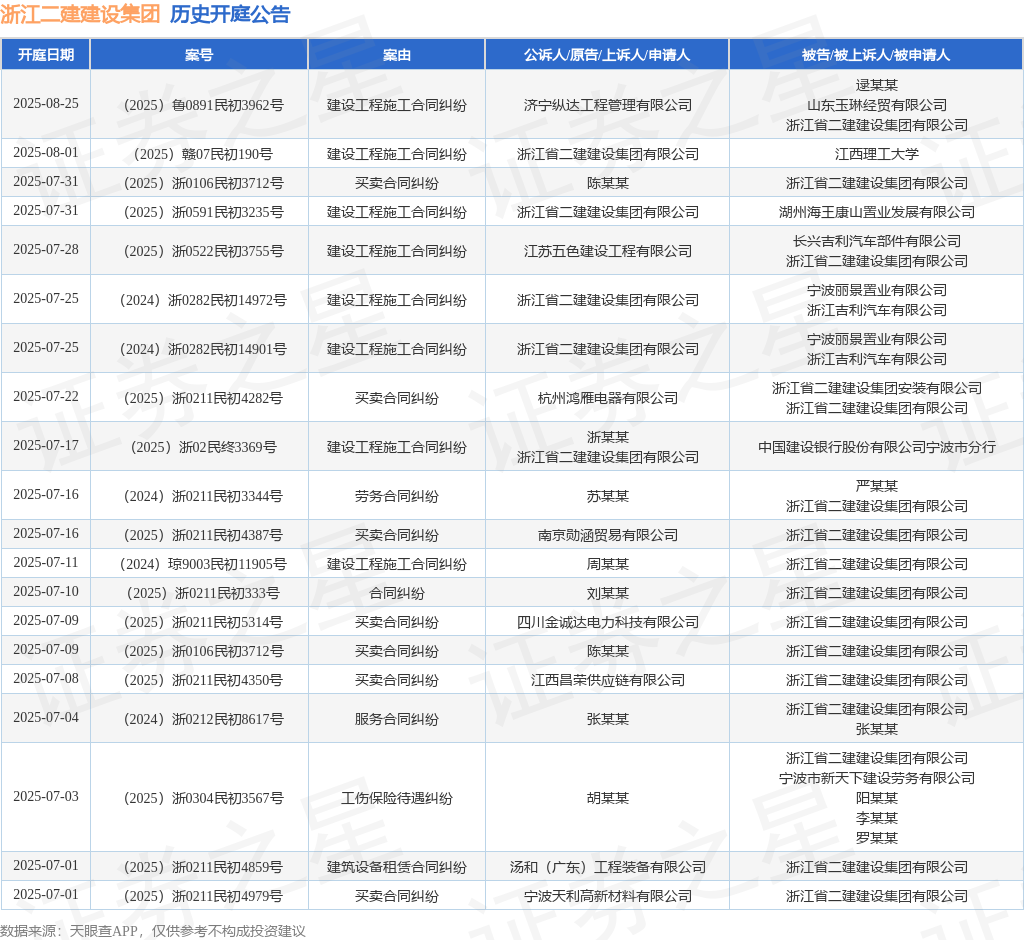The height and width of the screenshot is (940, 1024).
Task: Select plaintiff 宁波天利高新材料有限公司
Action: click(x=607, y=896)
